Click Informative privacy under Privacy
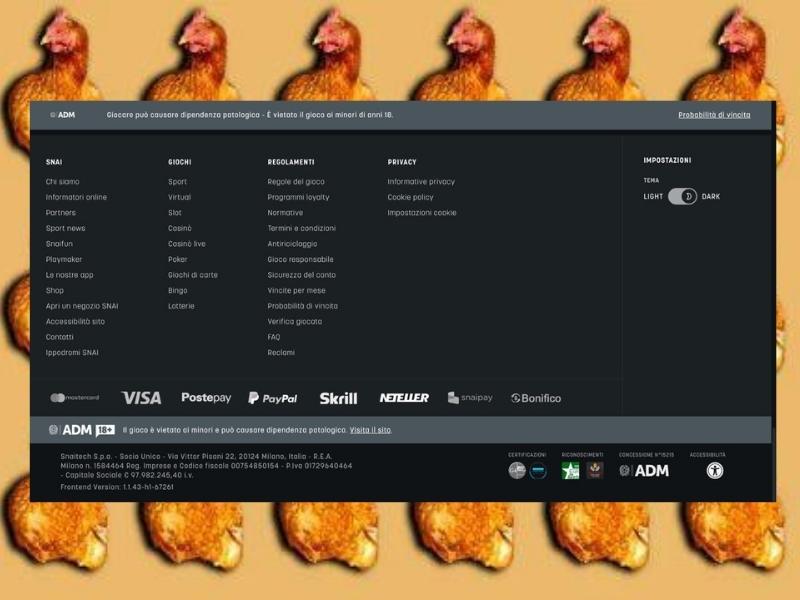 click(420, 181)
